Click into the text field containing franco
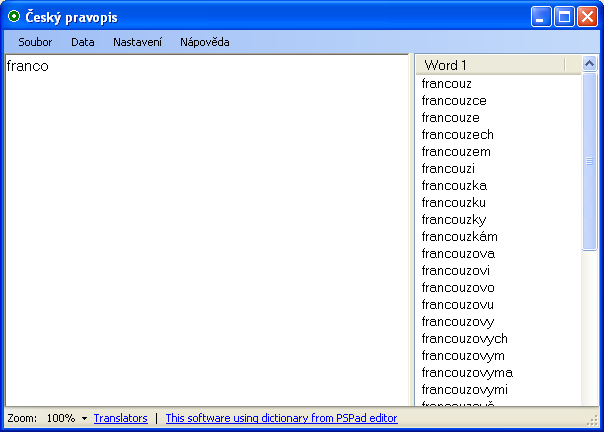 coord(208,230)
